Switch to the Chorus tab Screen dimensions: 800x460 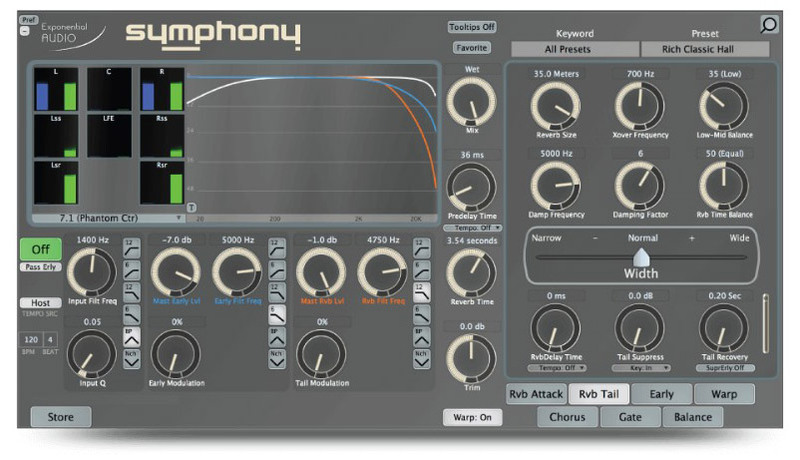(x=567, y=417)
